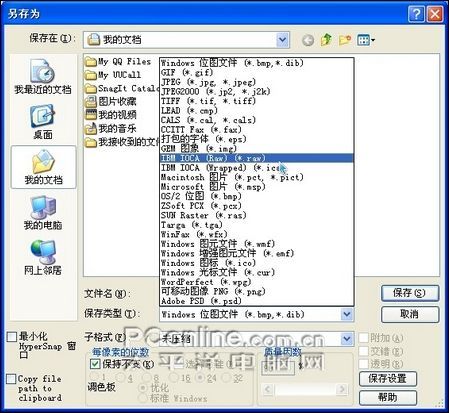Enable 最小化 HyperSnap 窗口 checkbox

[12, 337]
